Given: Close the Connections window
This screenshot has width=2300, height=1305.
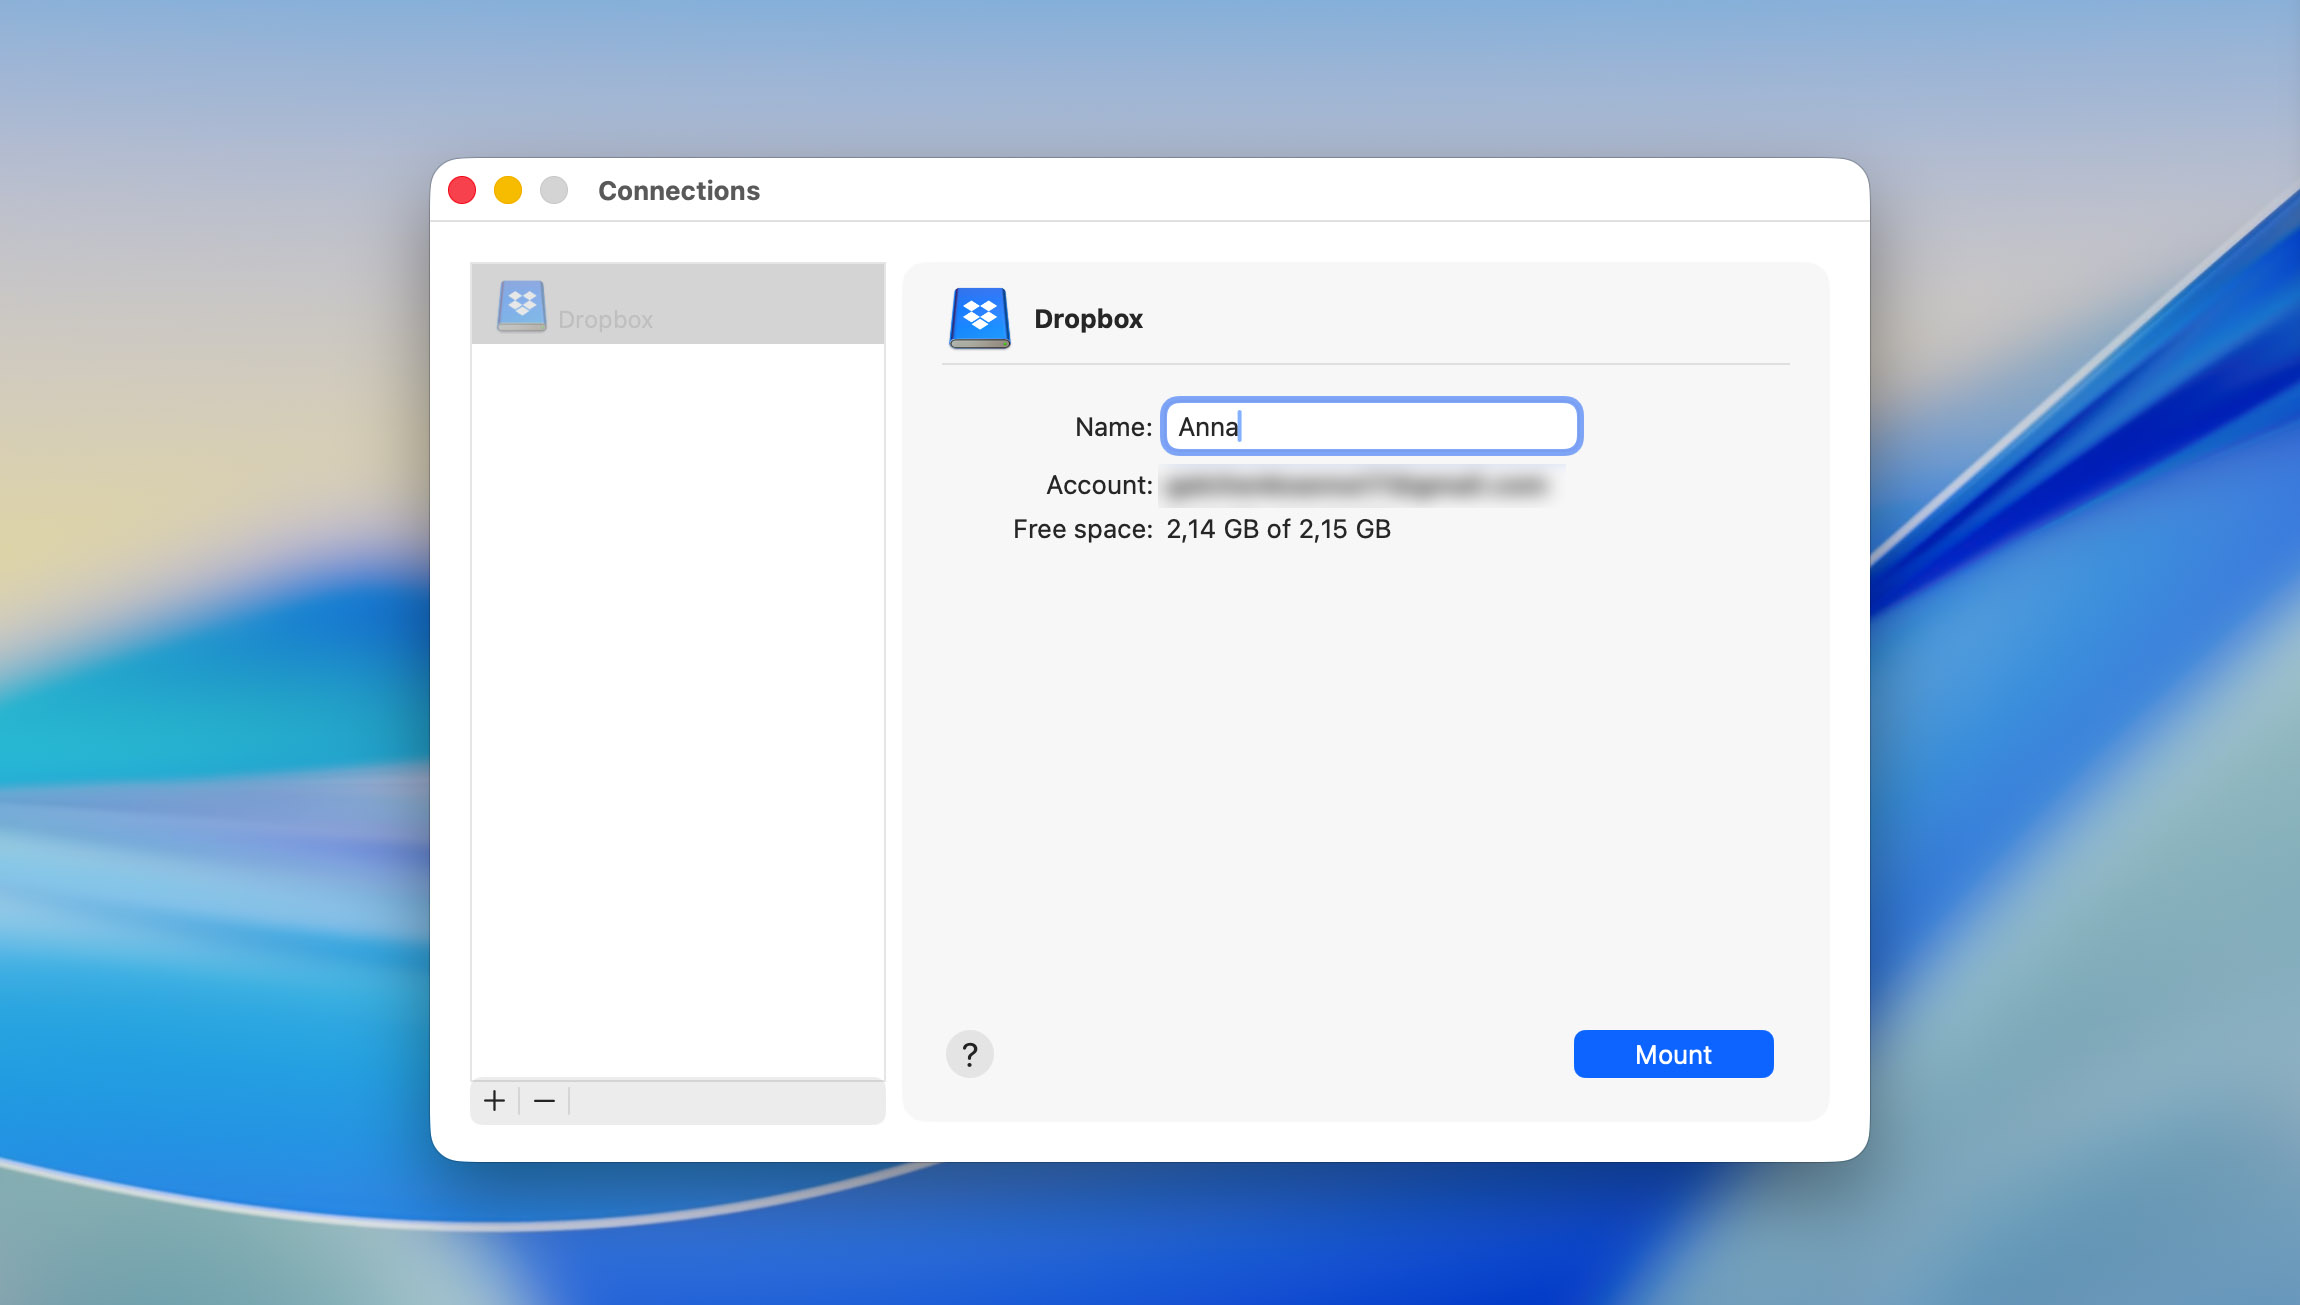Looking at the screenshot, I should (x=462, y=190).
